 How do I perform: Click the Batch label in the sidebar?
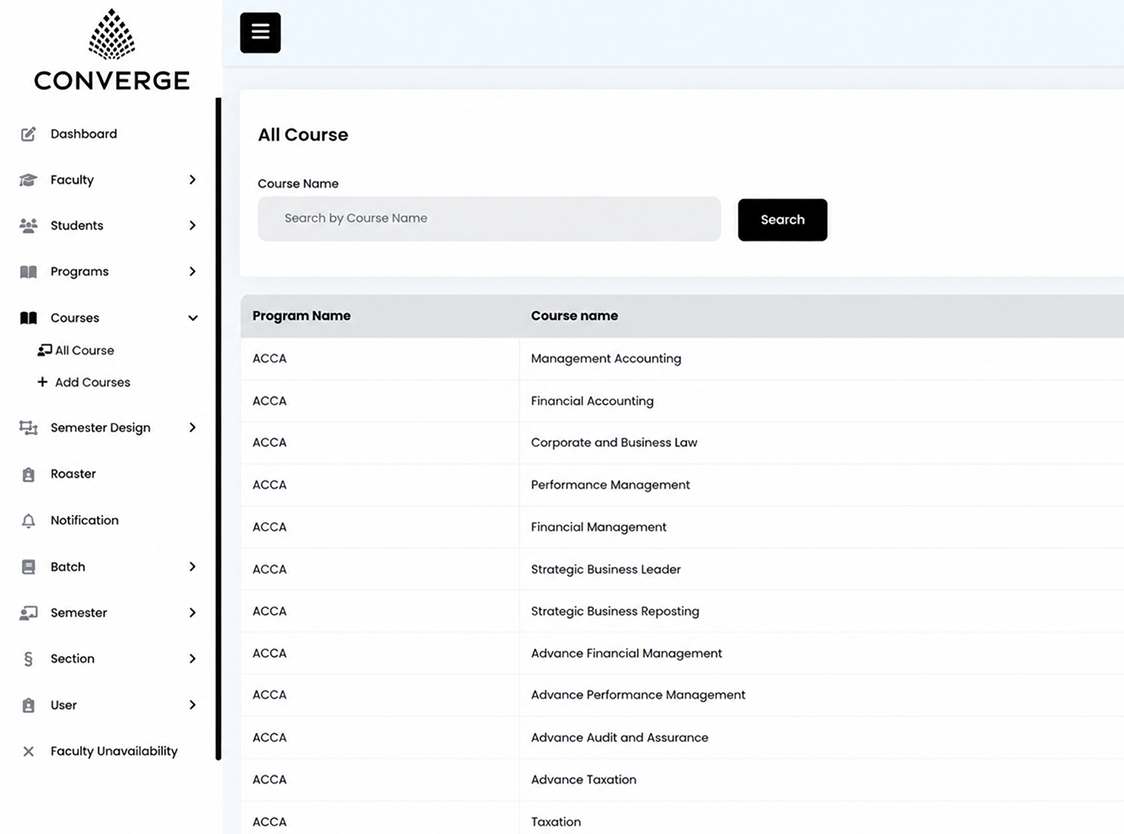tap(67, 567)
